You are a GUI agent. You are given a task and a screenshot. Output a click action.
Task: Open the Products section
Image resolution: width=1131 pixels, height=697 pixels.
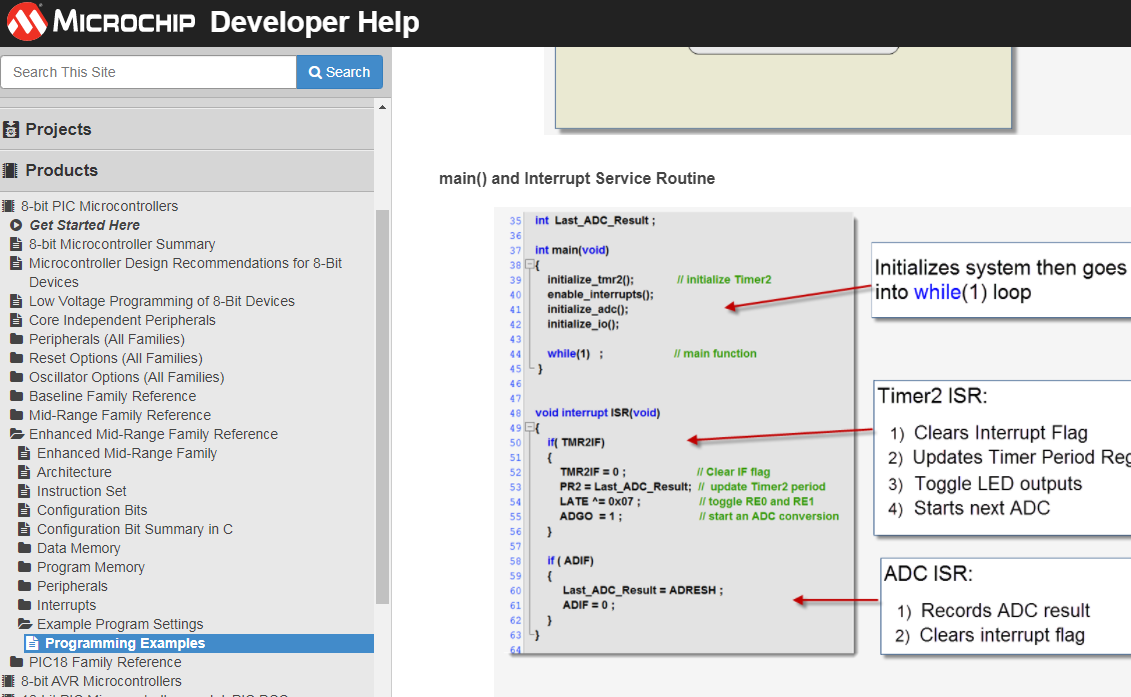tap(61, 170)
